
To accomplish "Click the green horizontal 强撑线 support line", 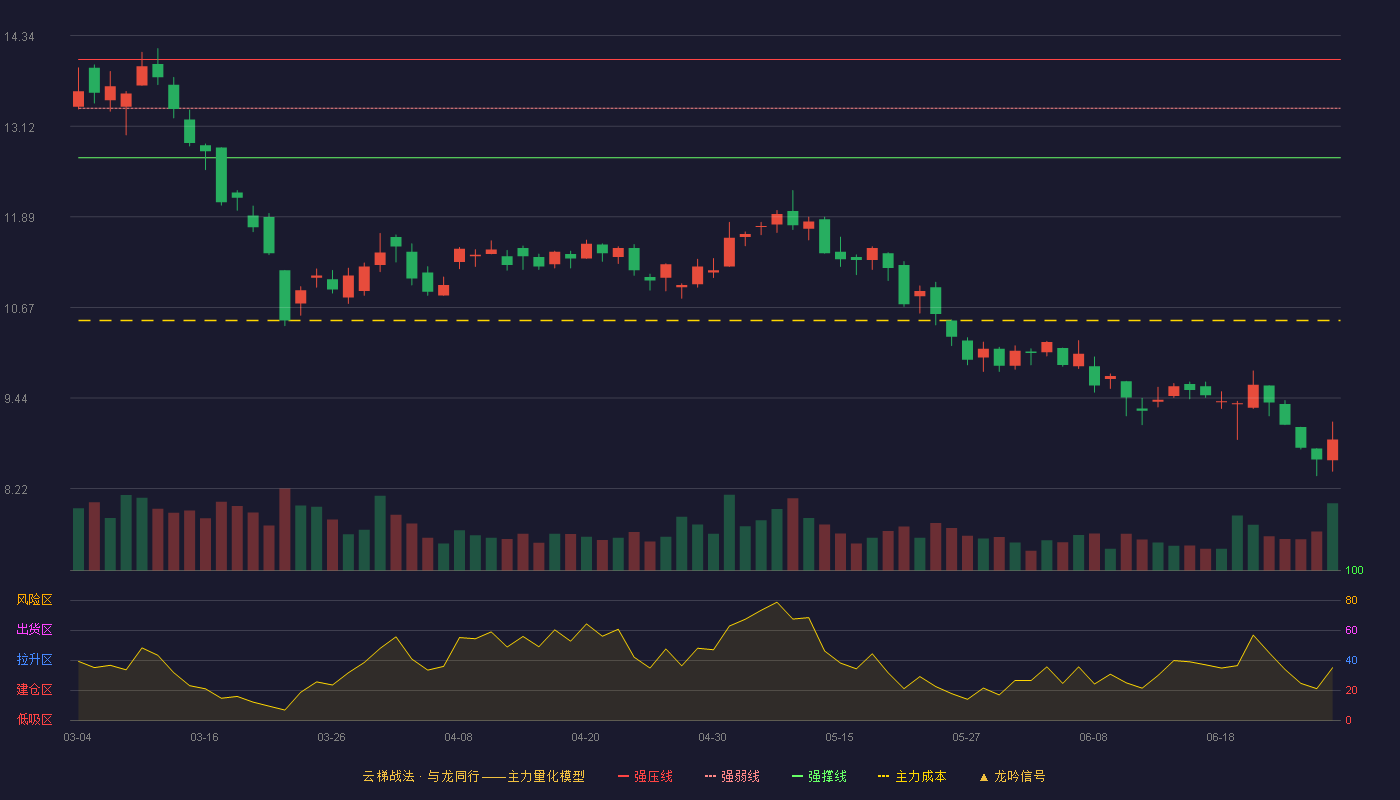I will point(709,157).
